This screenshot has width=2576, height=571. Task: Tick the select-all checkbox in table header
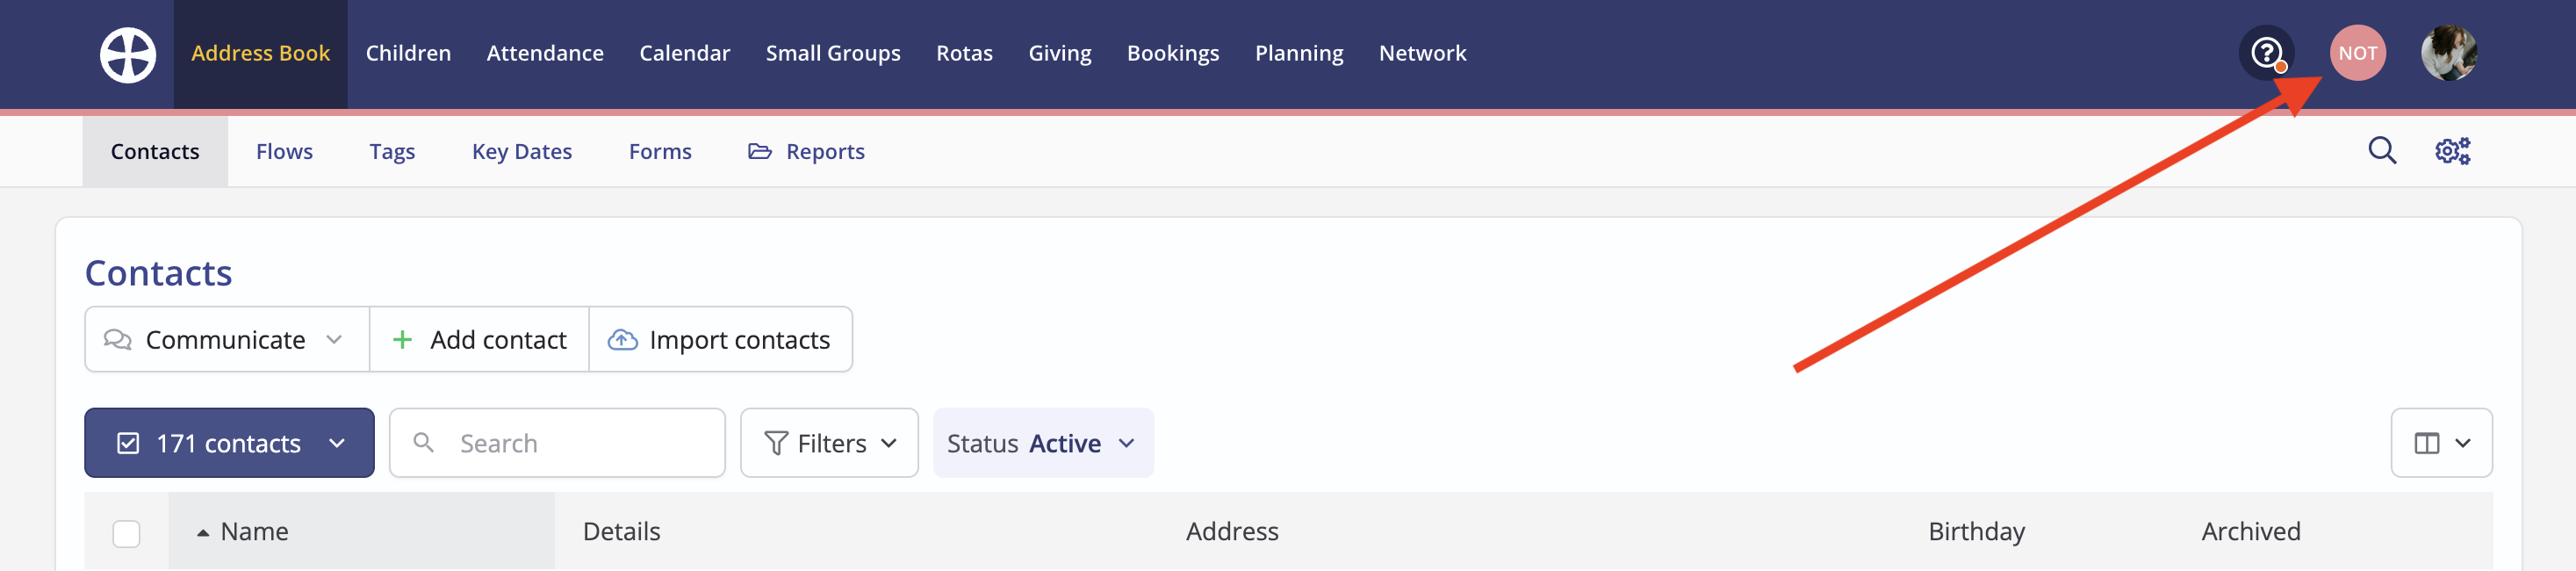[x=126, y=533]
